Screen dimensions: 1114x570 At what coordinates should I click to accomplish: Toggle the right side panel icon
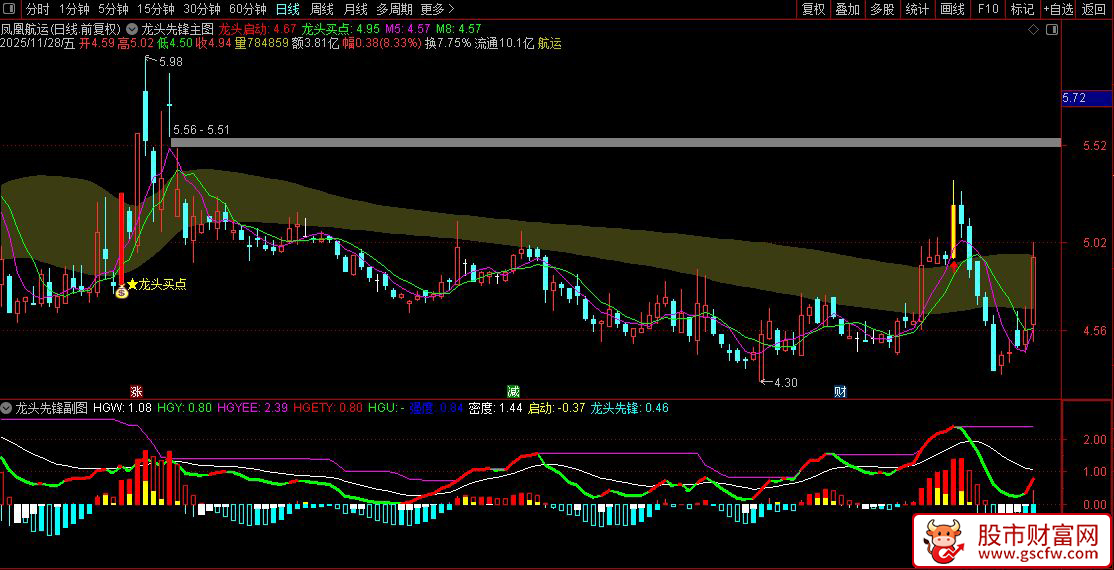1051,30
